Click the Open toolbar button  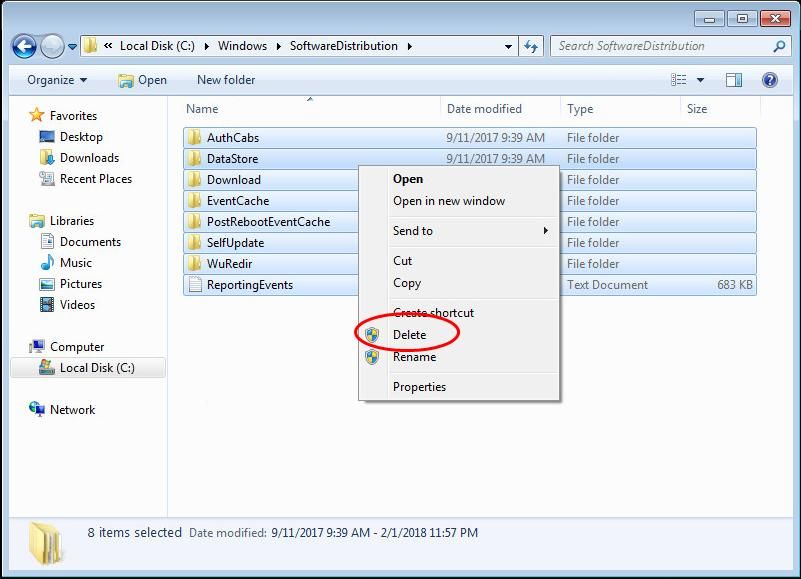(142, 80)
